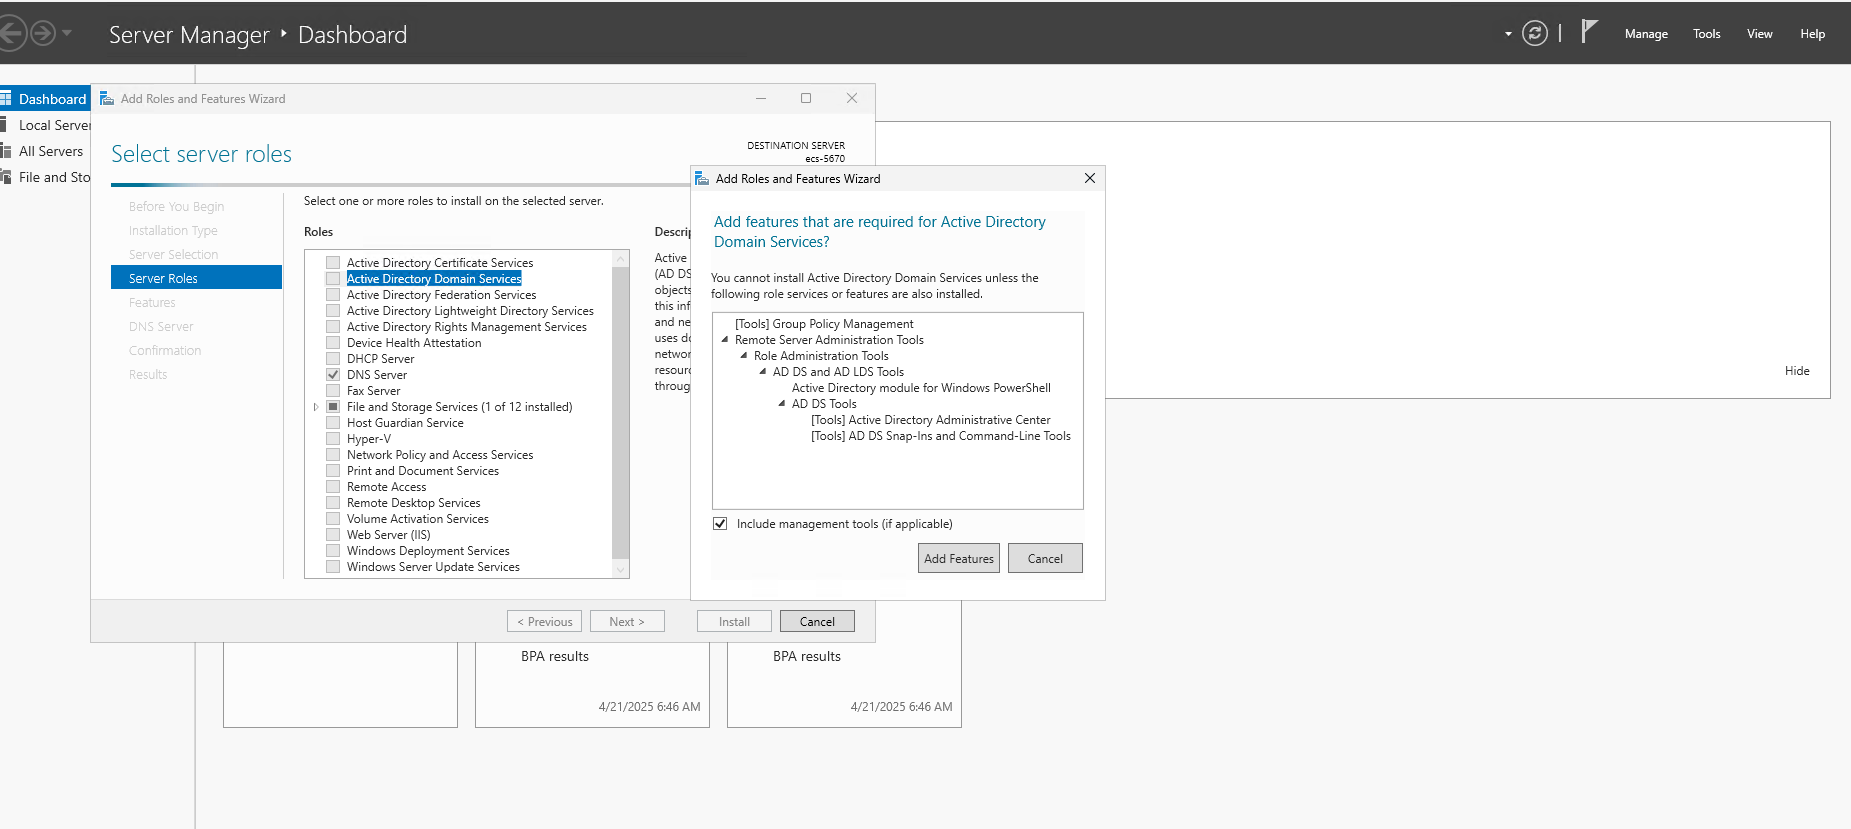This screenshot has height=829, width=1851.
Task: Cancel the required features dialog
Action: coord(1044,559)
